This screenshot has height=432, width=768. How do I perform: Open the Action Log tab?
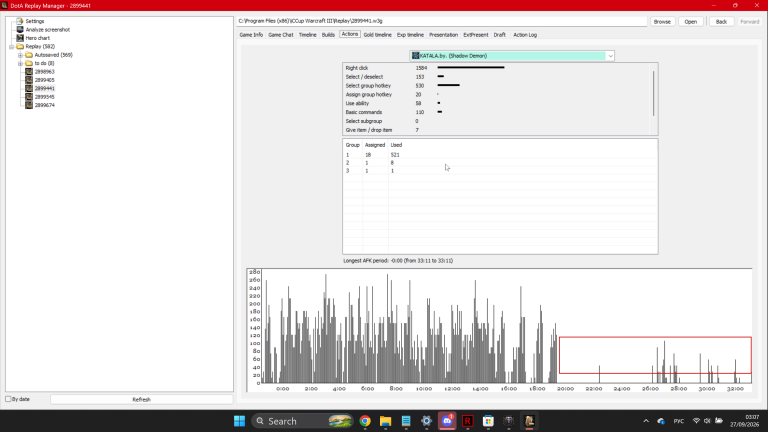tap(525, 35)
